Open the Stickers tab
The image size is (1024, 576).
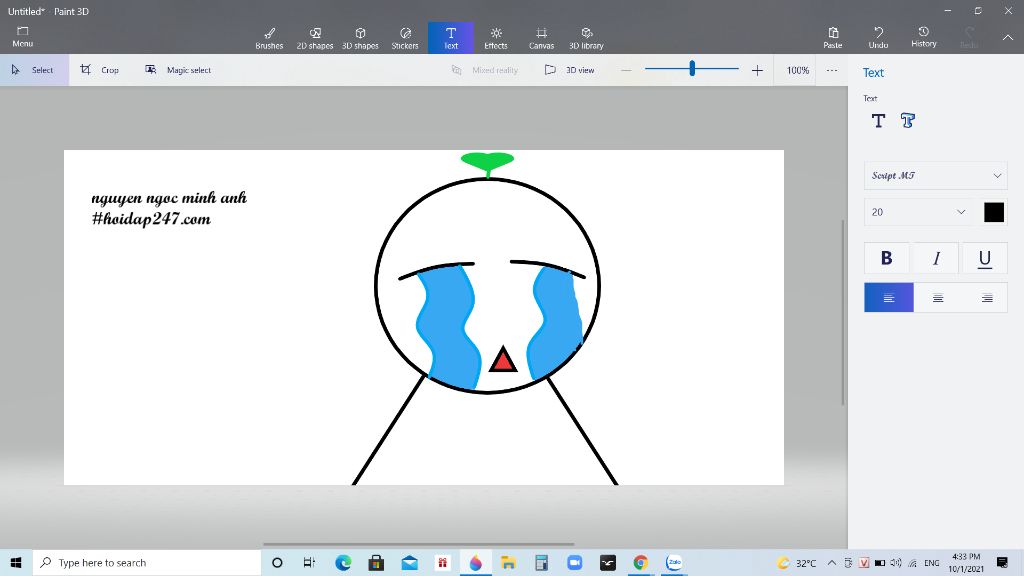(405, 38)
